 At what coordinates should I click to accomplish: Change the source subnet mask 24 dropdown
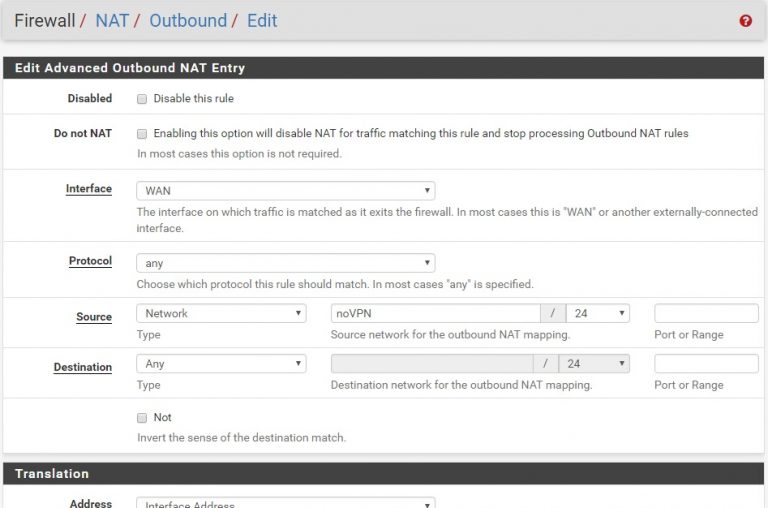pos(597,314)
